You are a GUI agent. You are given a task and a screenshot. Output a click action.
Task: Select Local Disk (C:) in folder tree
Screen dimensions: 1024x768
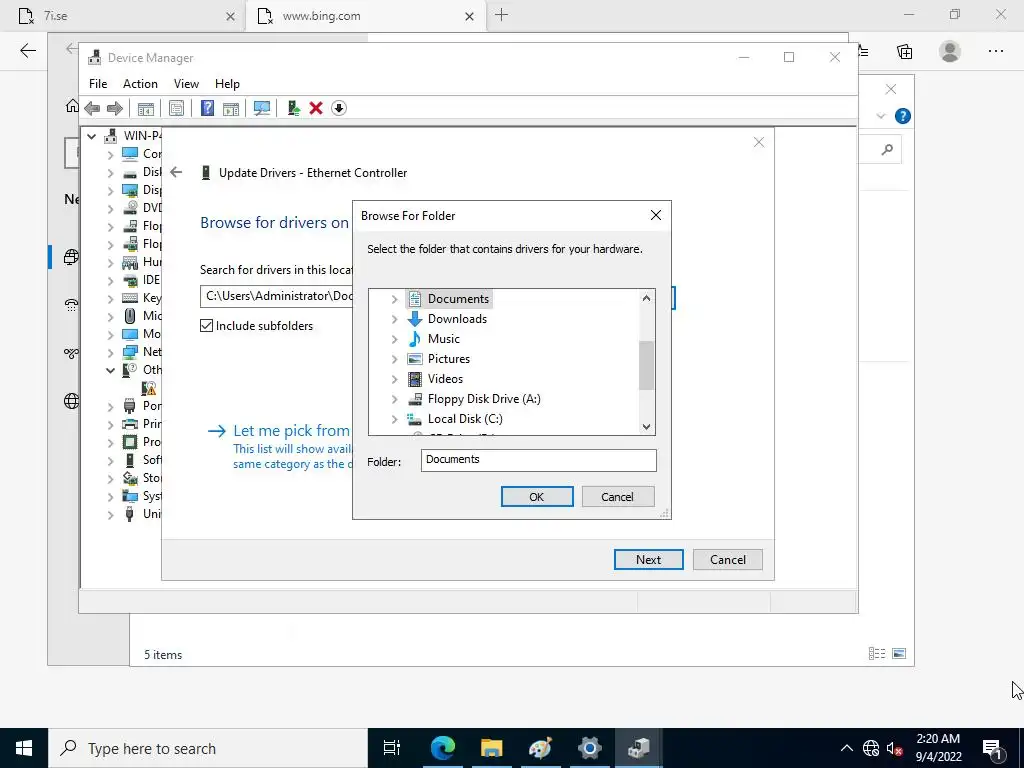click(465, 419)
